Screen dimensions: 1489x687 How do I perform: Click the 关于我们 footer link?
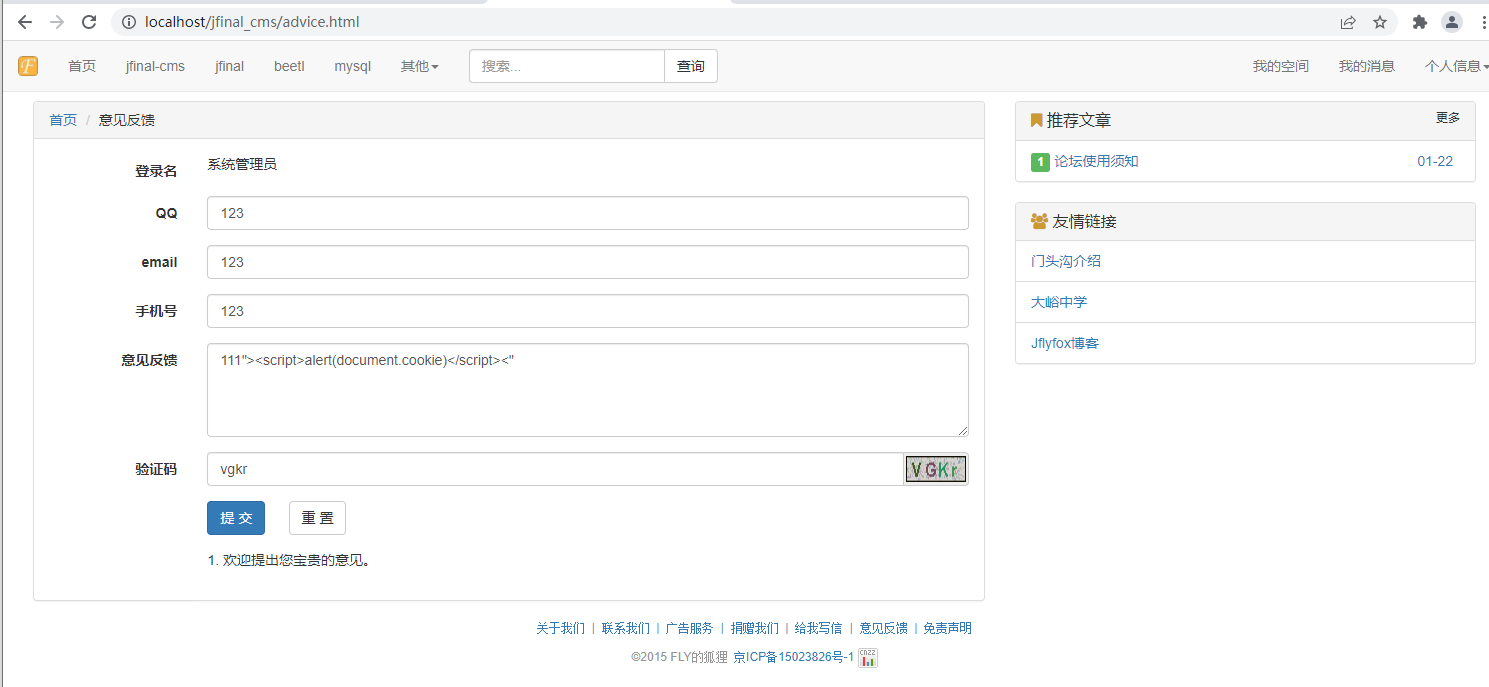(560, 628)
